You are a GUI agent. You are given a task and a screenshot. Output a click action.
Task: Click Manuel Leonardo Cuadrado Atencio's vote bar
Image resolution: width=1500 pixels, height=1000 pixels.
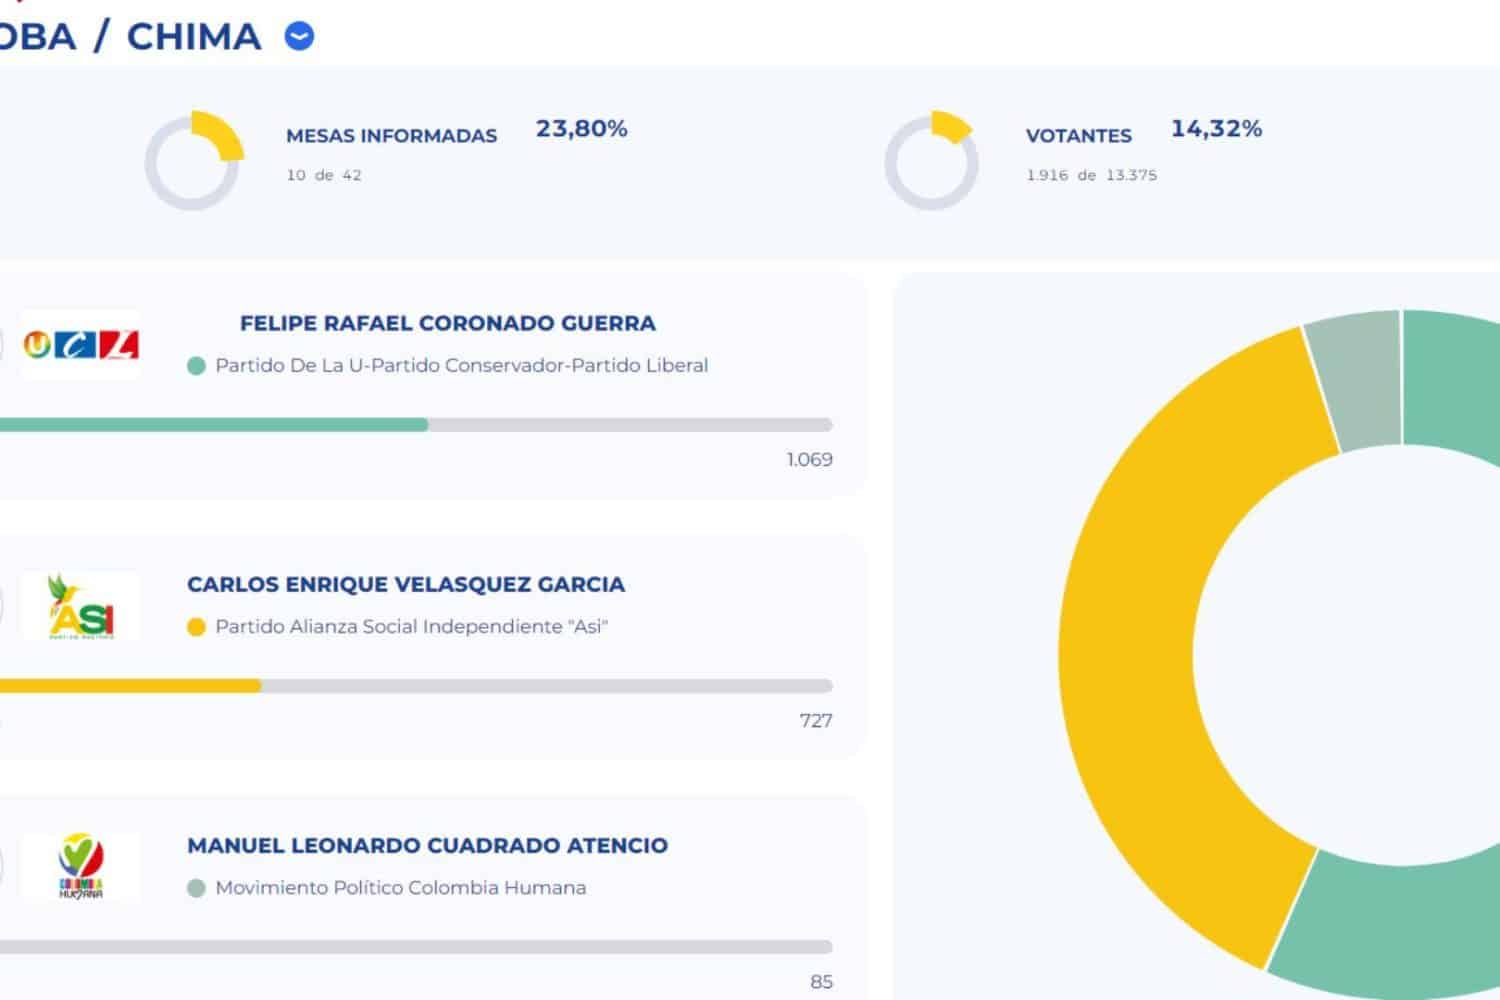[416, 947]
